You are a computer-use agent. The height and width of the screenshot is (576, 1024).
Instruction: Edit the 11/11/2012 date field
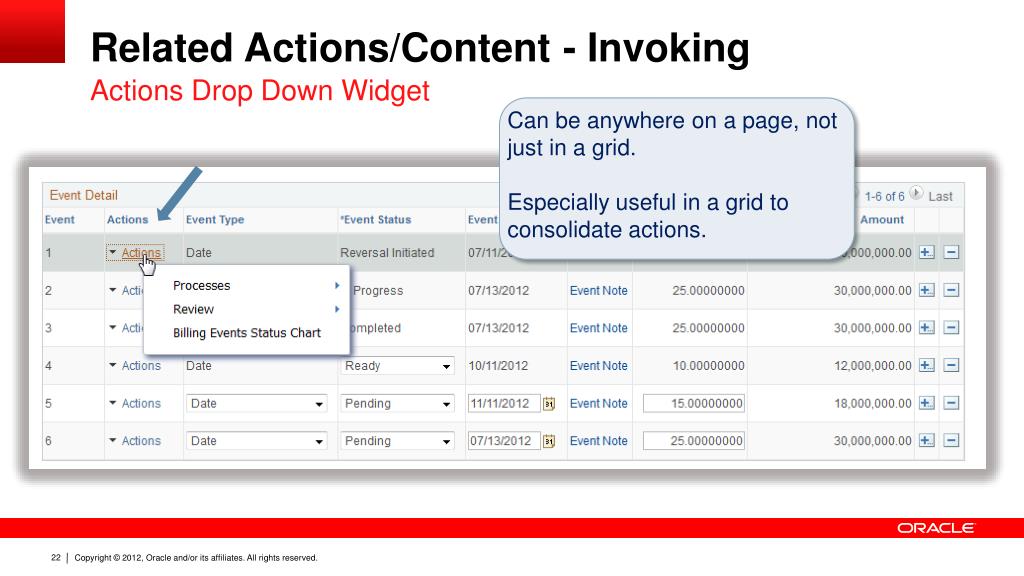click(x=504, y=404)
